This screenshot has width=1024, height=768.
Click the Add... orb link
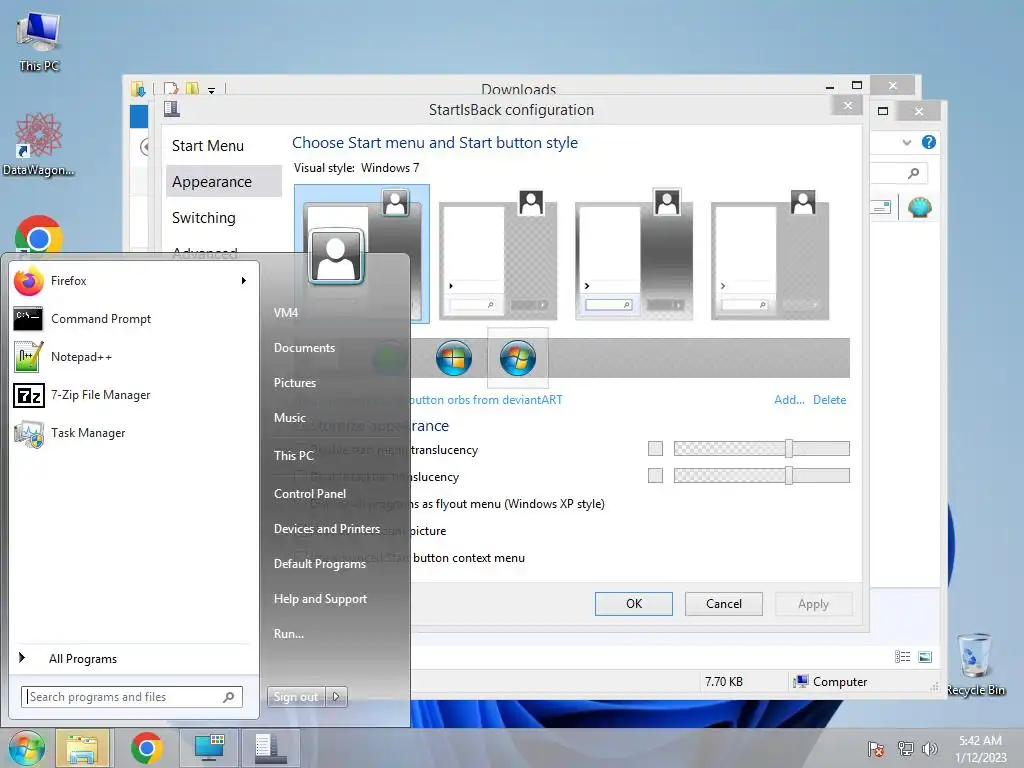(789, 400)
